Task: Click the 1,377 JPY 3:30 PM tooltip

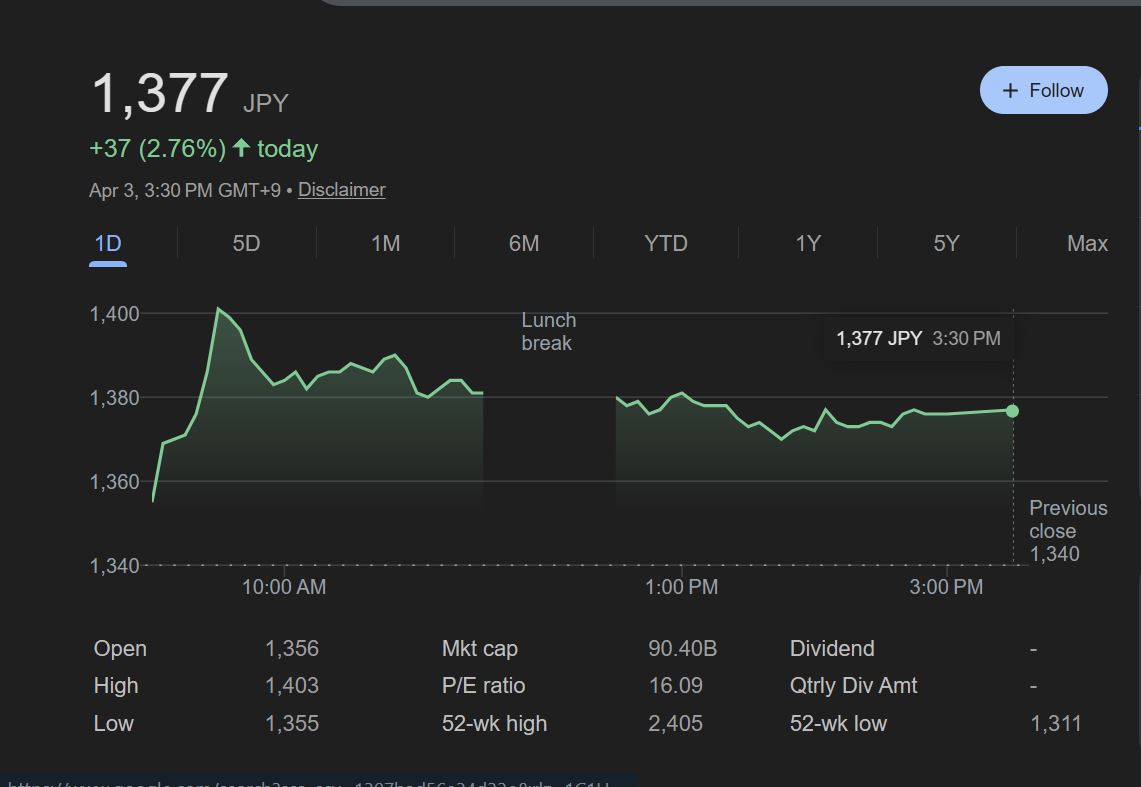Action: (918, 338)
